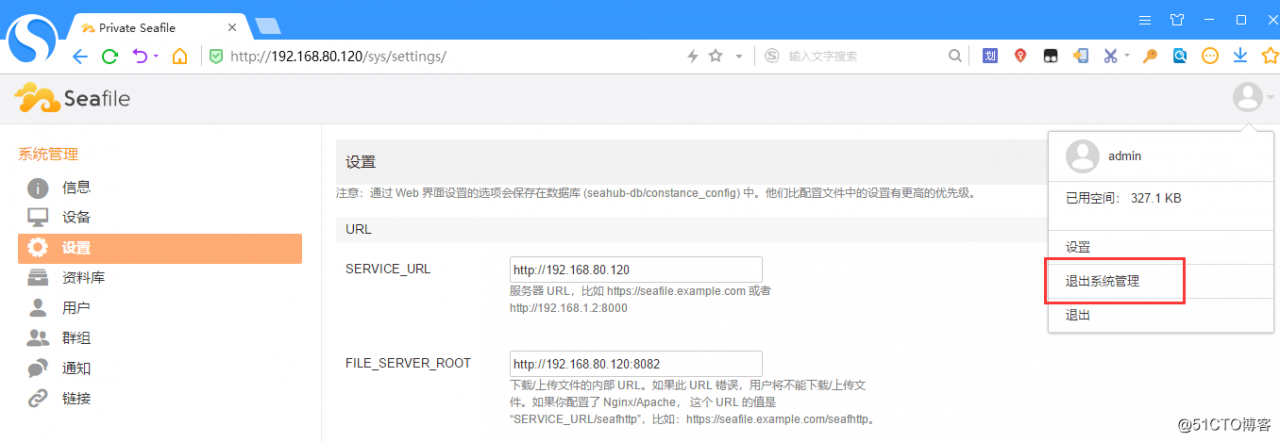This screenshot has width=1280, height=442.
Task: Go back with the browser back arrow
Action: click(82, 56)
